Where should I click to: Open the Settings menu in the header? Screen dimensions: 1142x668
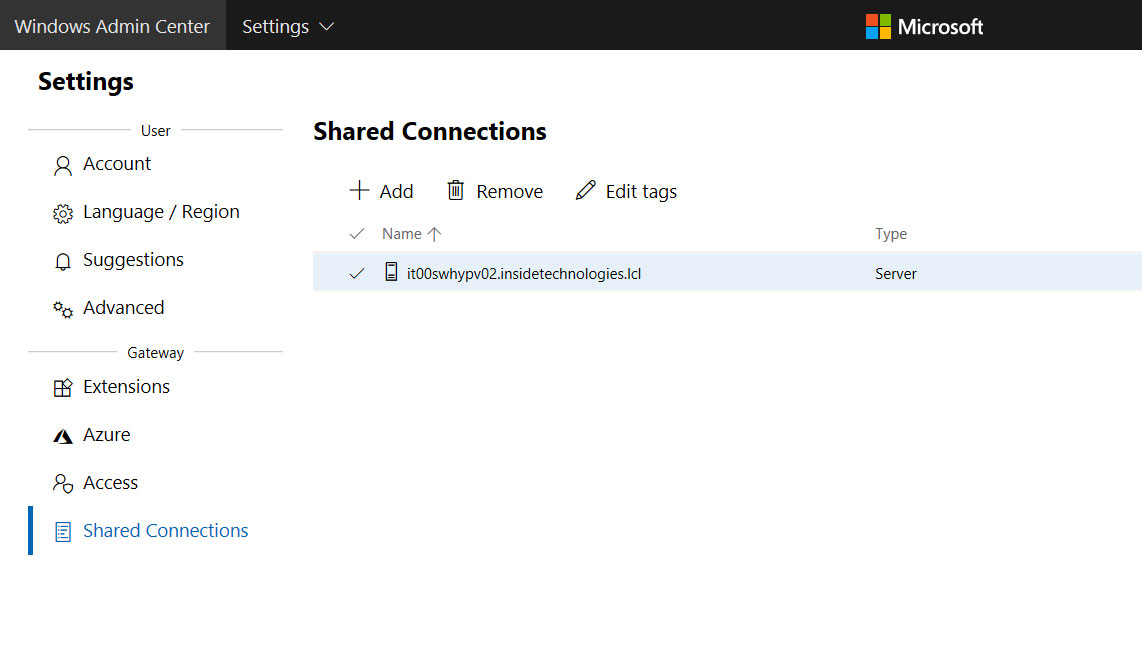[288, 26]
